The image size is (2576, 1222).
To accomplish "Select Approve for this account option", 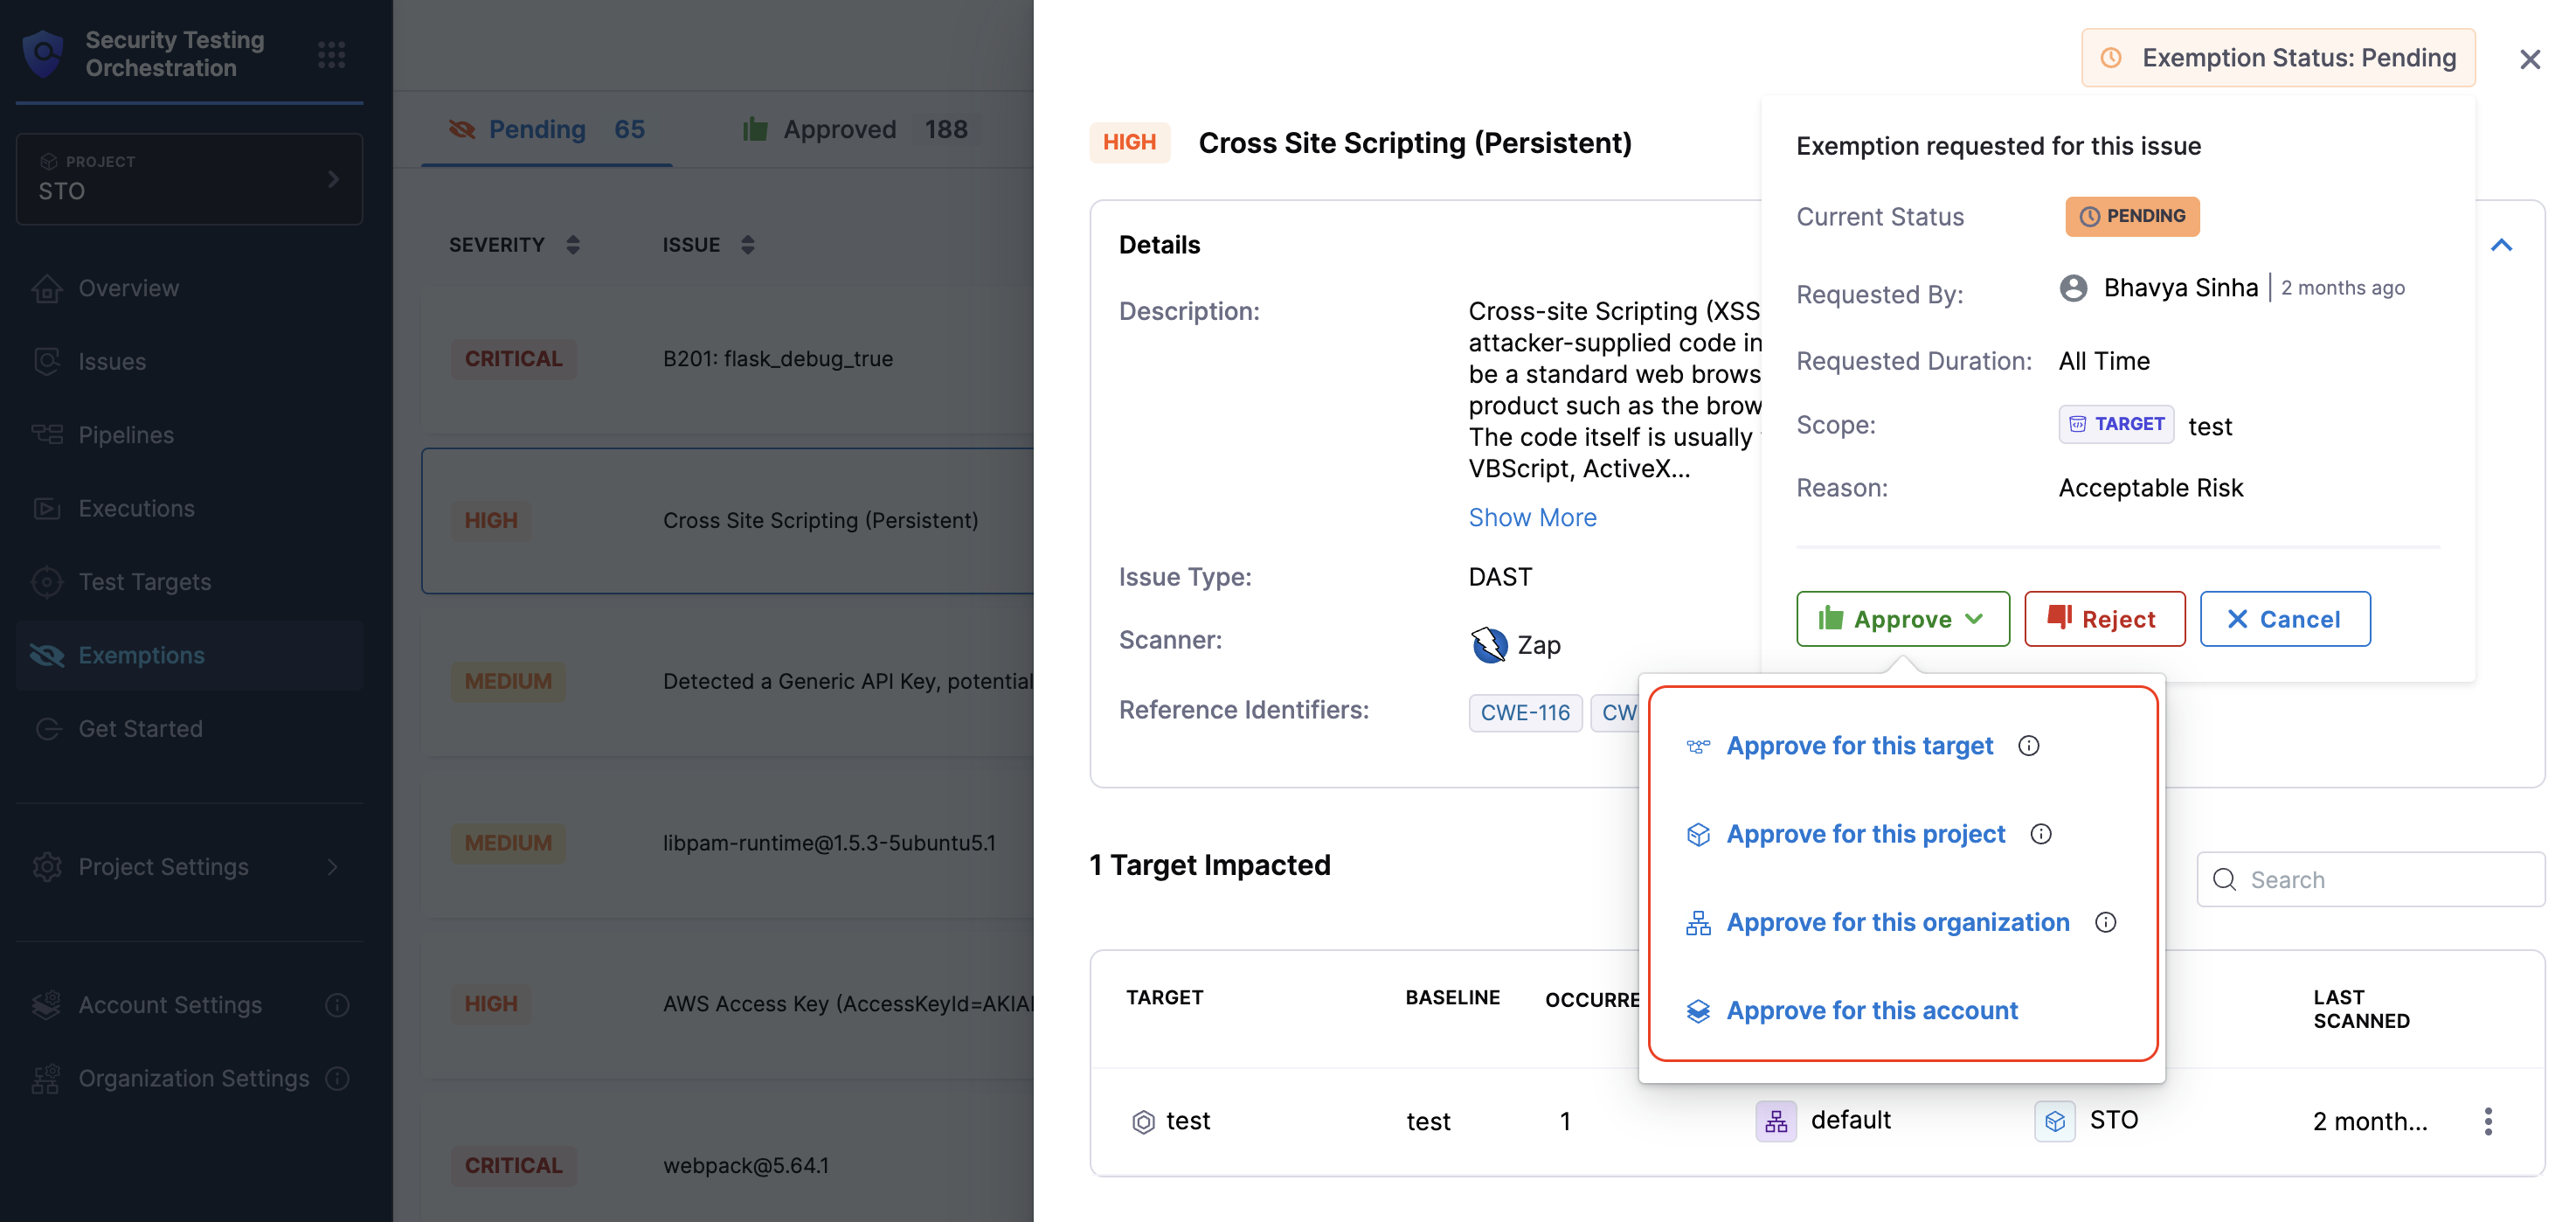I will click(1871, 1010).
